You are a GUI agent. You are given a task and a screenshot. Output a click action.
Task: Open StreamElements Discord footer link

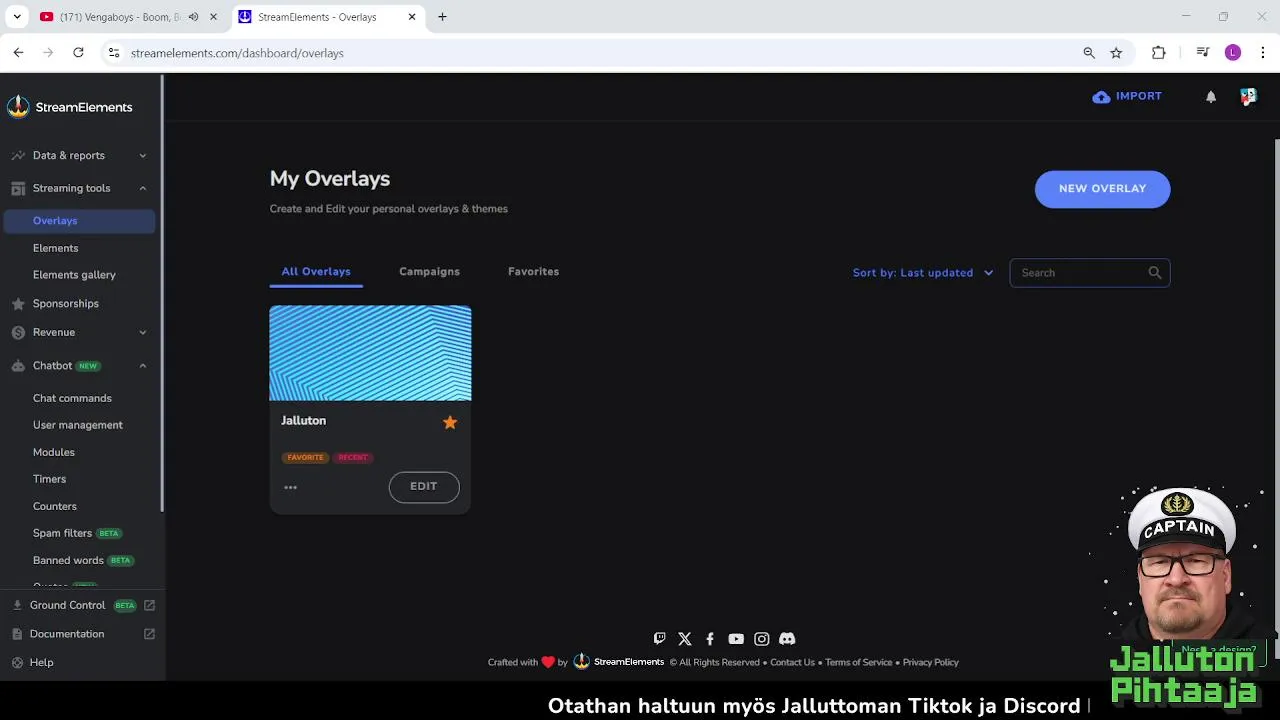(787, 639)
